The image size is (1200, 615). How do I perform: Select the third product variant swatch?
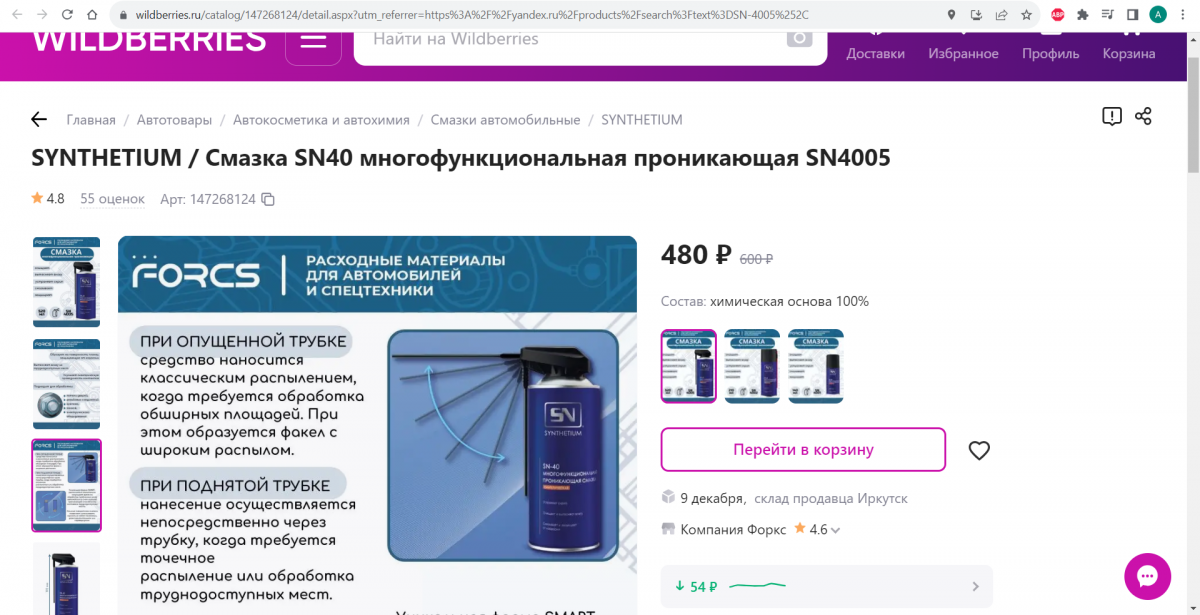click(816, 366)
